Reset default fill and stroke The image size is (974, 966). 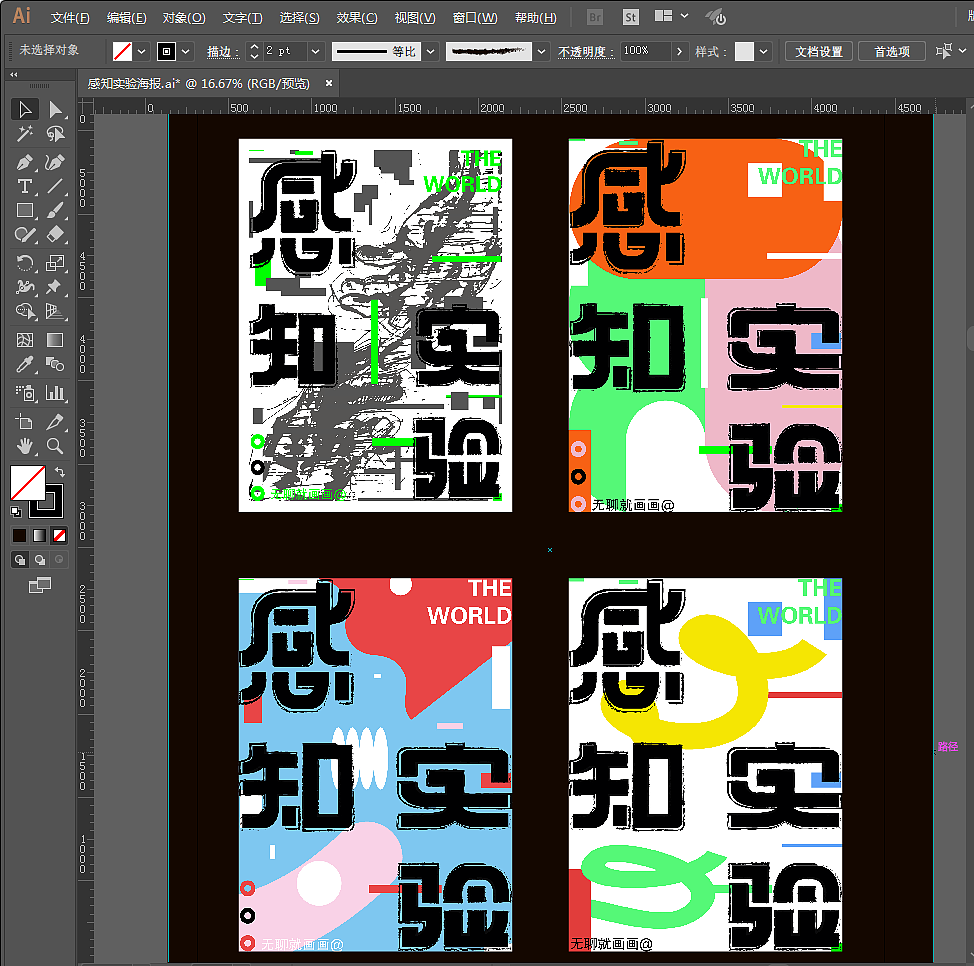pyautogui.click(x=16, y=512)
